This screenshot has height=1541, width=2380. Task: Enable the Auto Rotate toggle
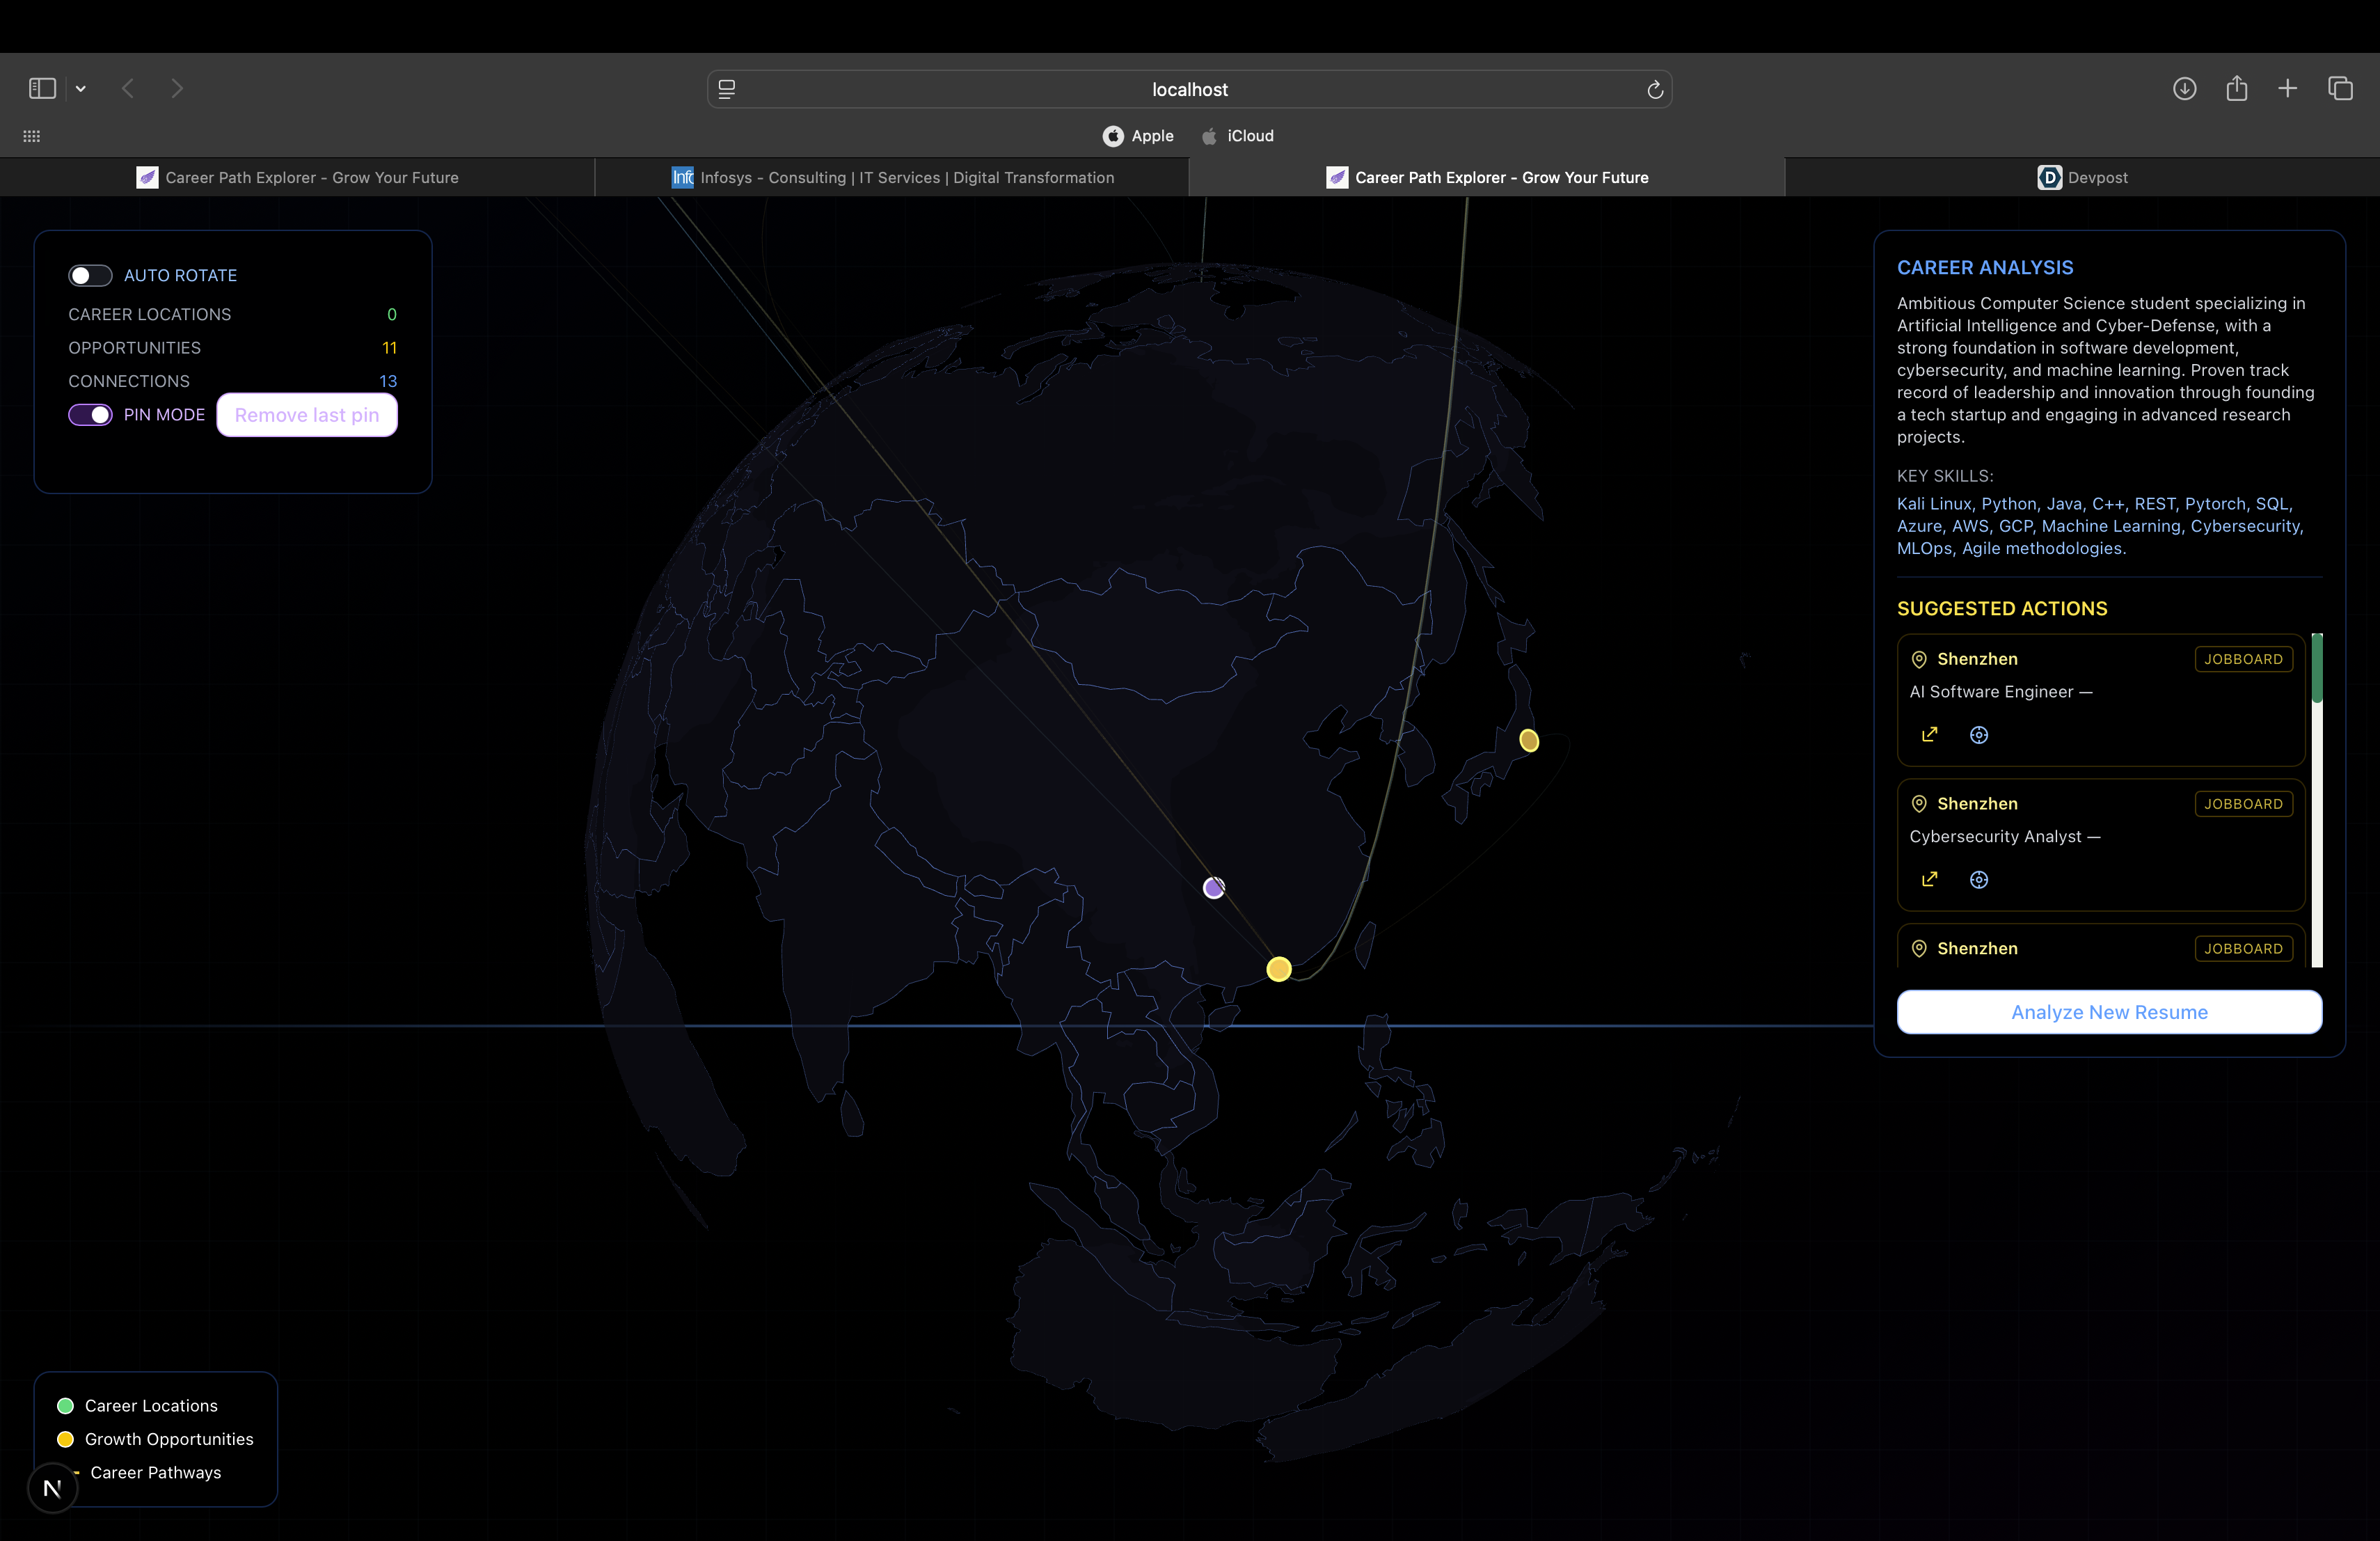coord(90,275)
